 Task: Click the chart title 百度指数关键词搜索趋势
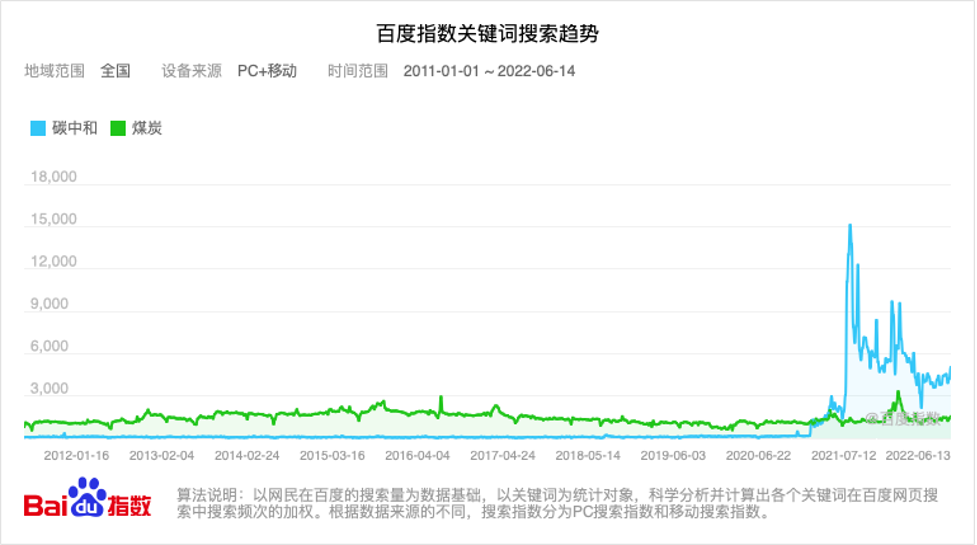[488, 33]
